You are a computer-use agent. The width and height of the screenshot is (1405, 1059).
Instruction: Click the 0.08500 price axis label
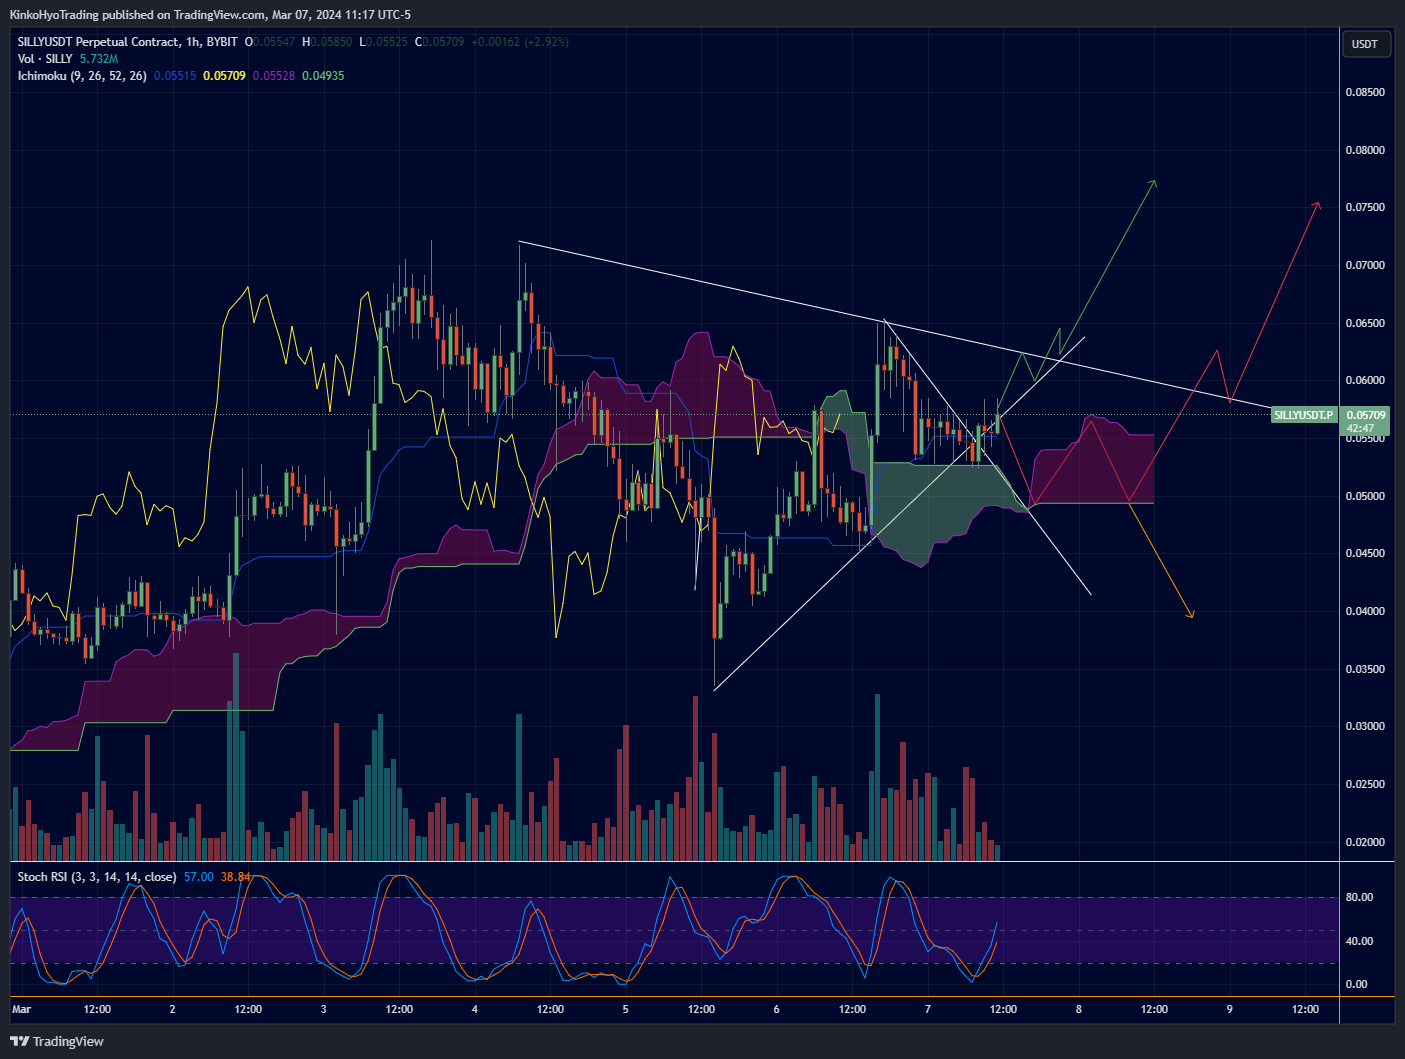pos(1365,92)
